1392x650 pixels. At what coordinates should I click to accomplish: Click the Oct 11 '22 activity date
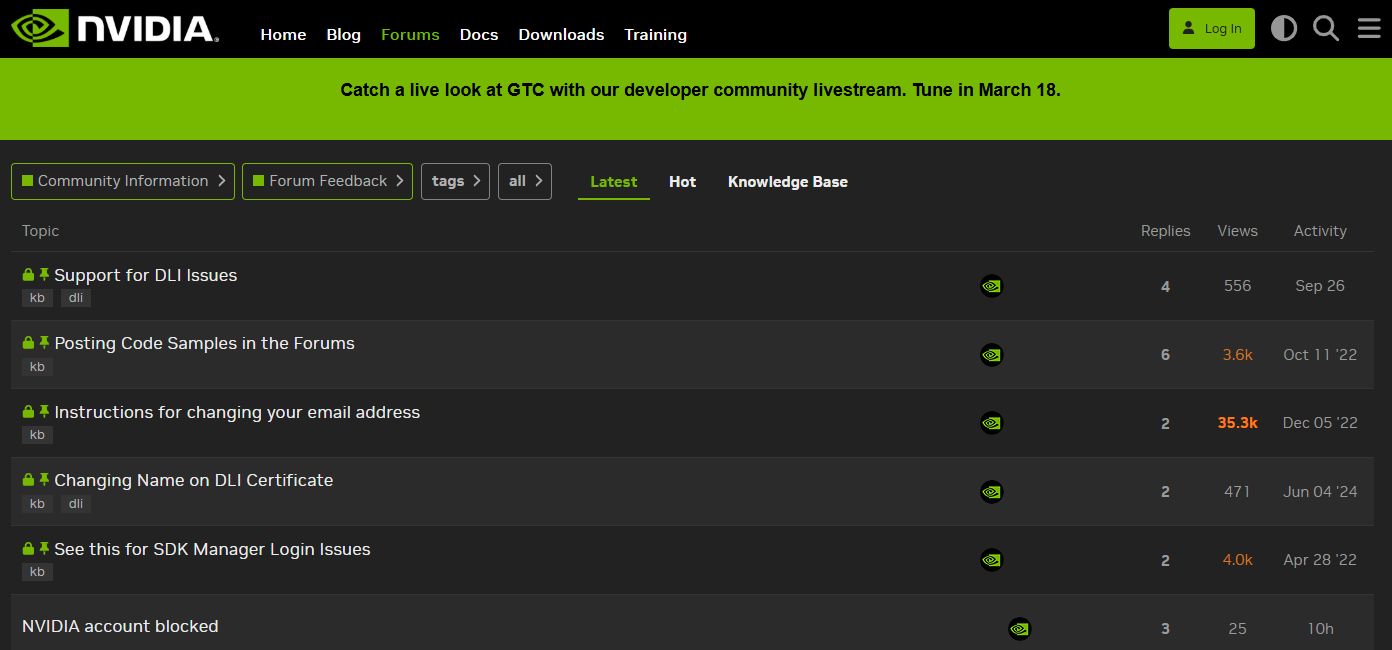(x=1320, y=355)
